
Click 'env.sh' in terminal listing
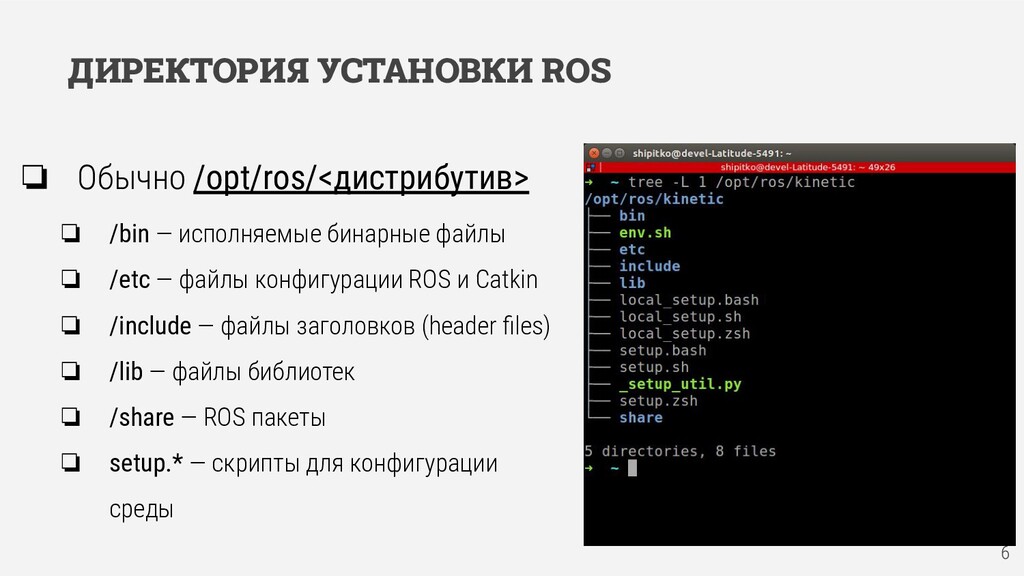click(645, 232)
